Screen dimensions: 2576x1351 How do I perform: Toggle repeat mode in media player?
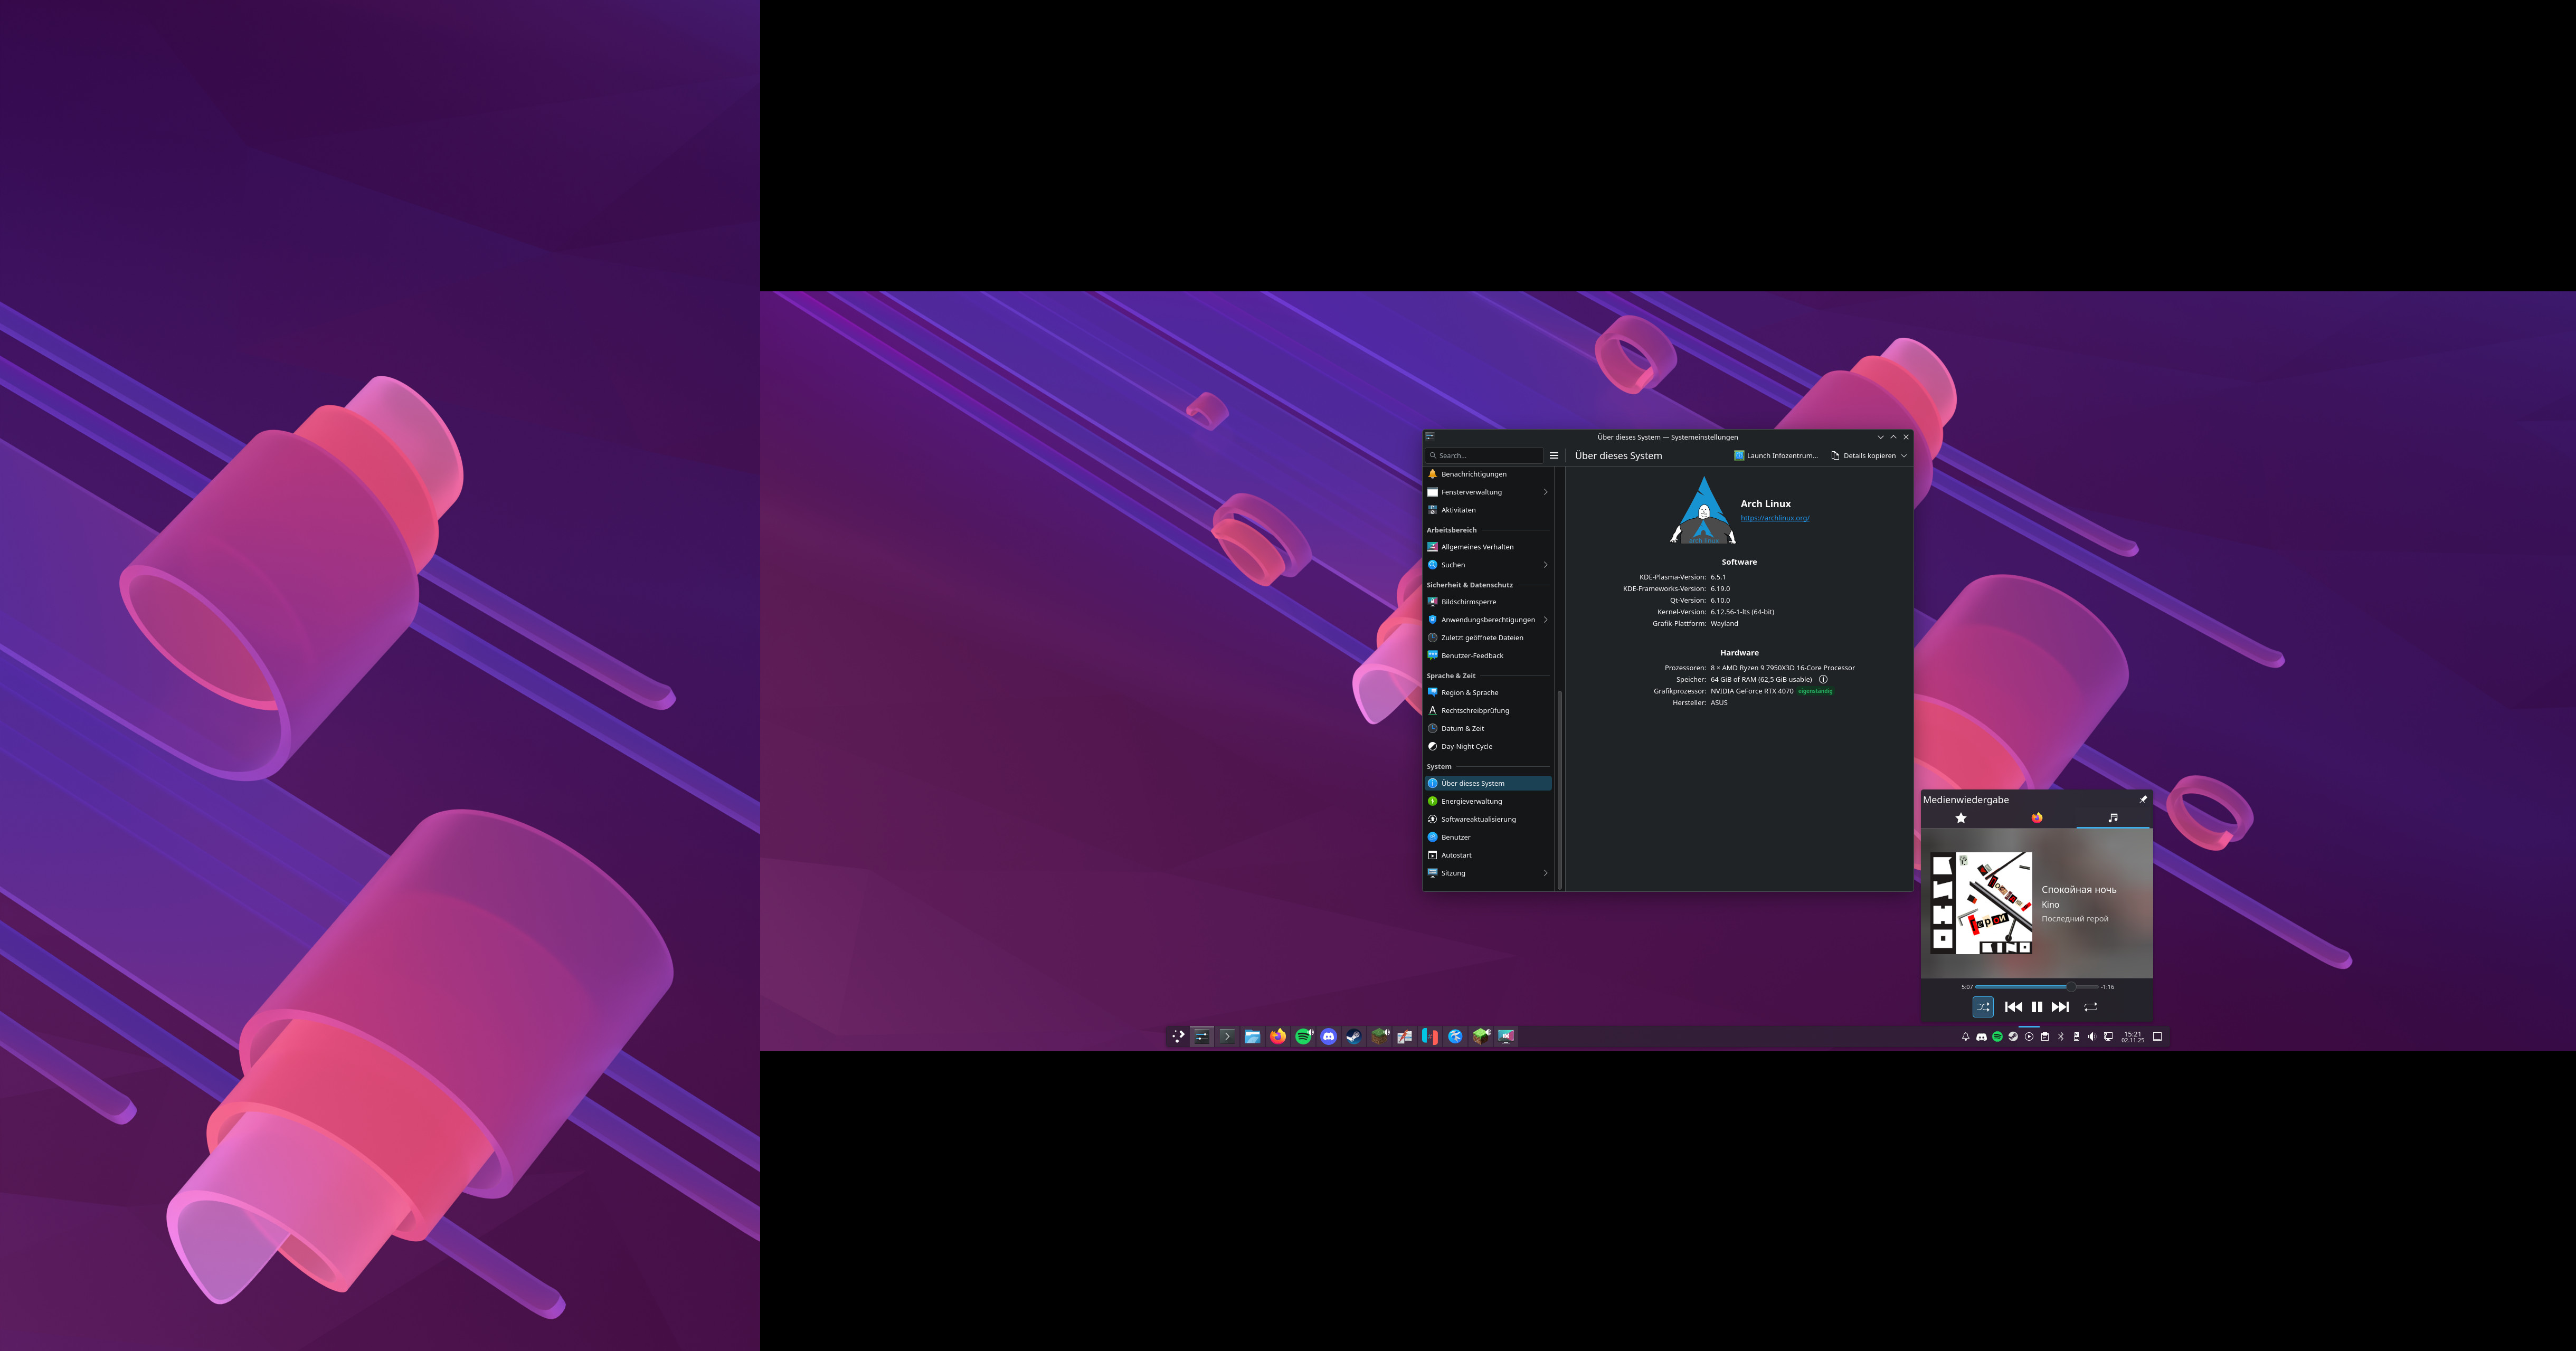(x=2090, y=1007)
